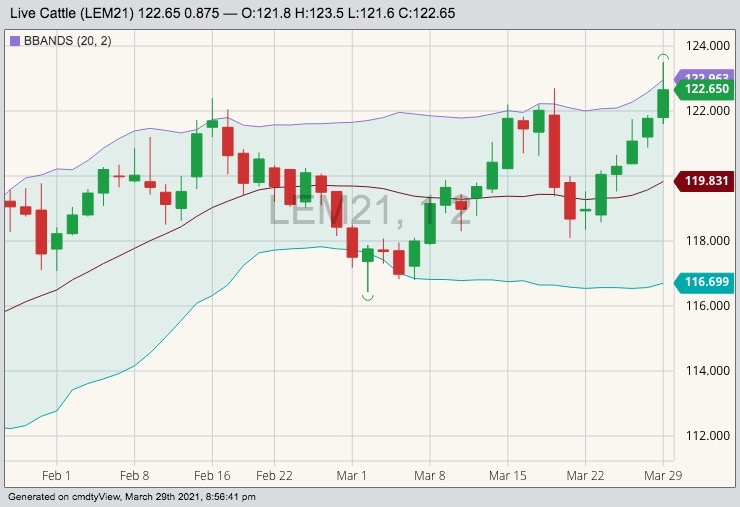The width and height of the screenshot is (740, 507).
Task: Click the 112.000 price axis label
Action: (707, 436)
